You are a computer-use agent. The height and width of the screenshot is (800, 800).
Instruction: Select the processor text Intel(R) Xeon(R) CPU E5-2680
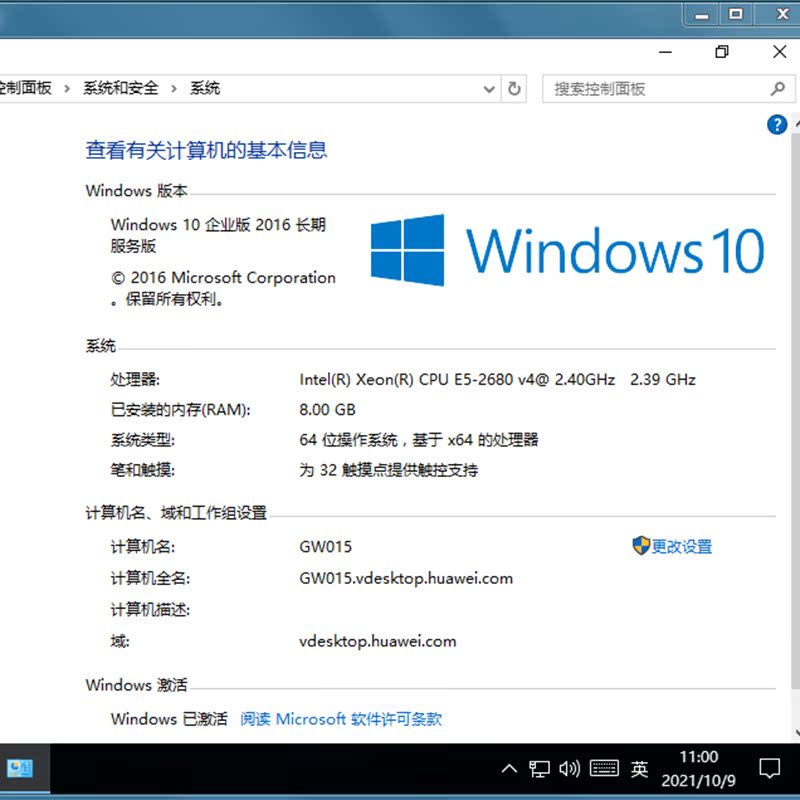(x=406, y=380)
